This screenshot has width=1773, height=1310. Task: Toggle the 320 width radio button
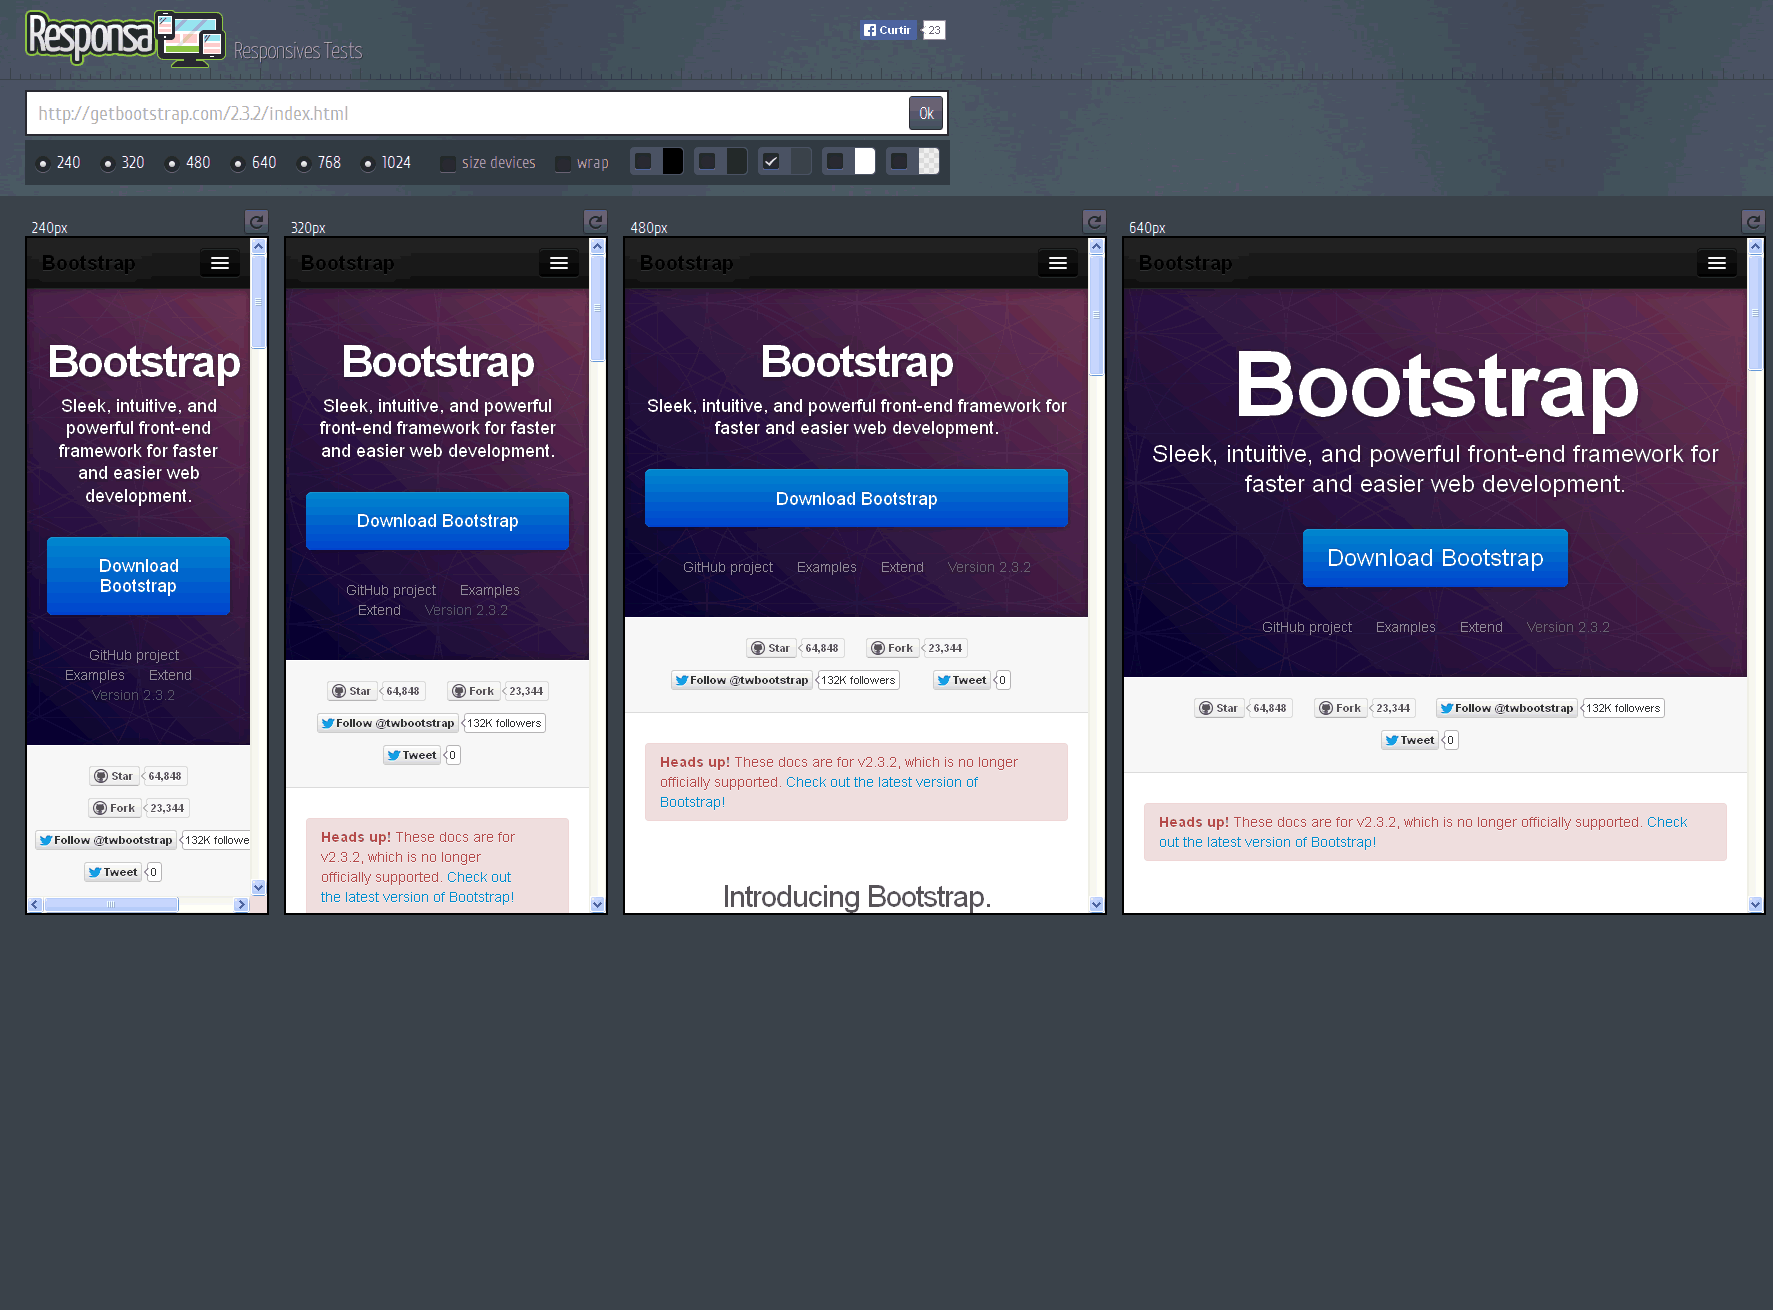(108, 163)
